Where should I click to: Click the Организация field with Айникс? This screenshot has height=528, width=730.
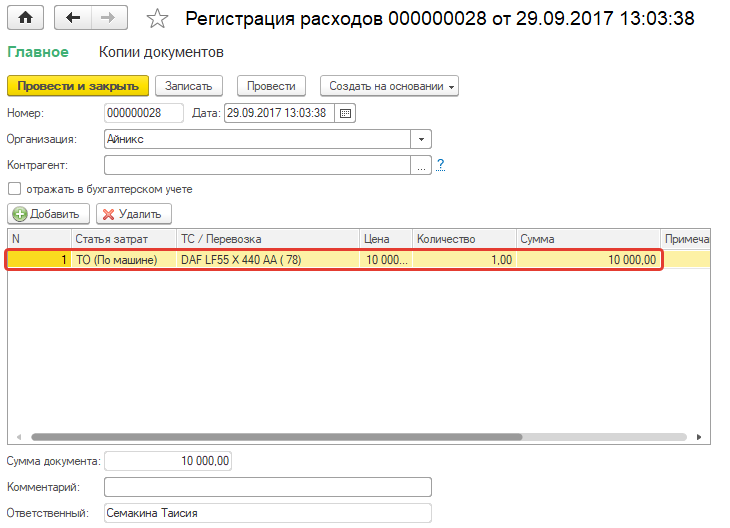pyautogui.click(x=257, y=139)
